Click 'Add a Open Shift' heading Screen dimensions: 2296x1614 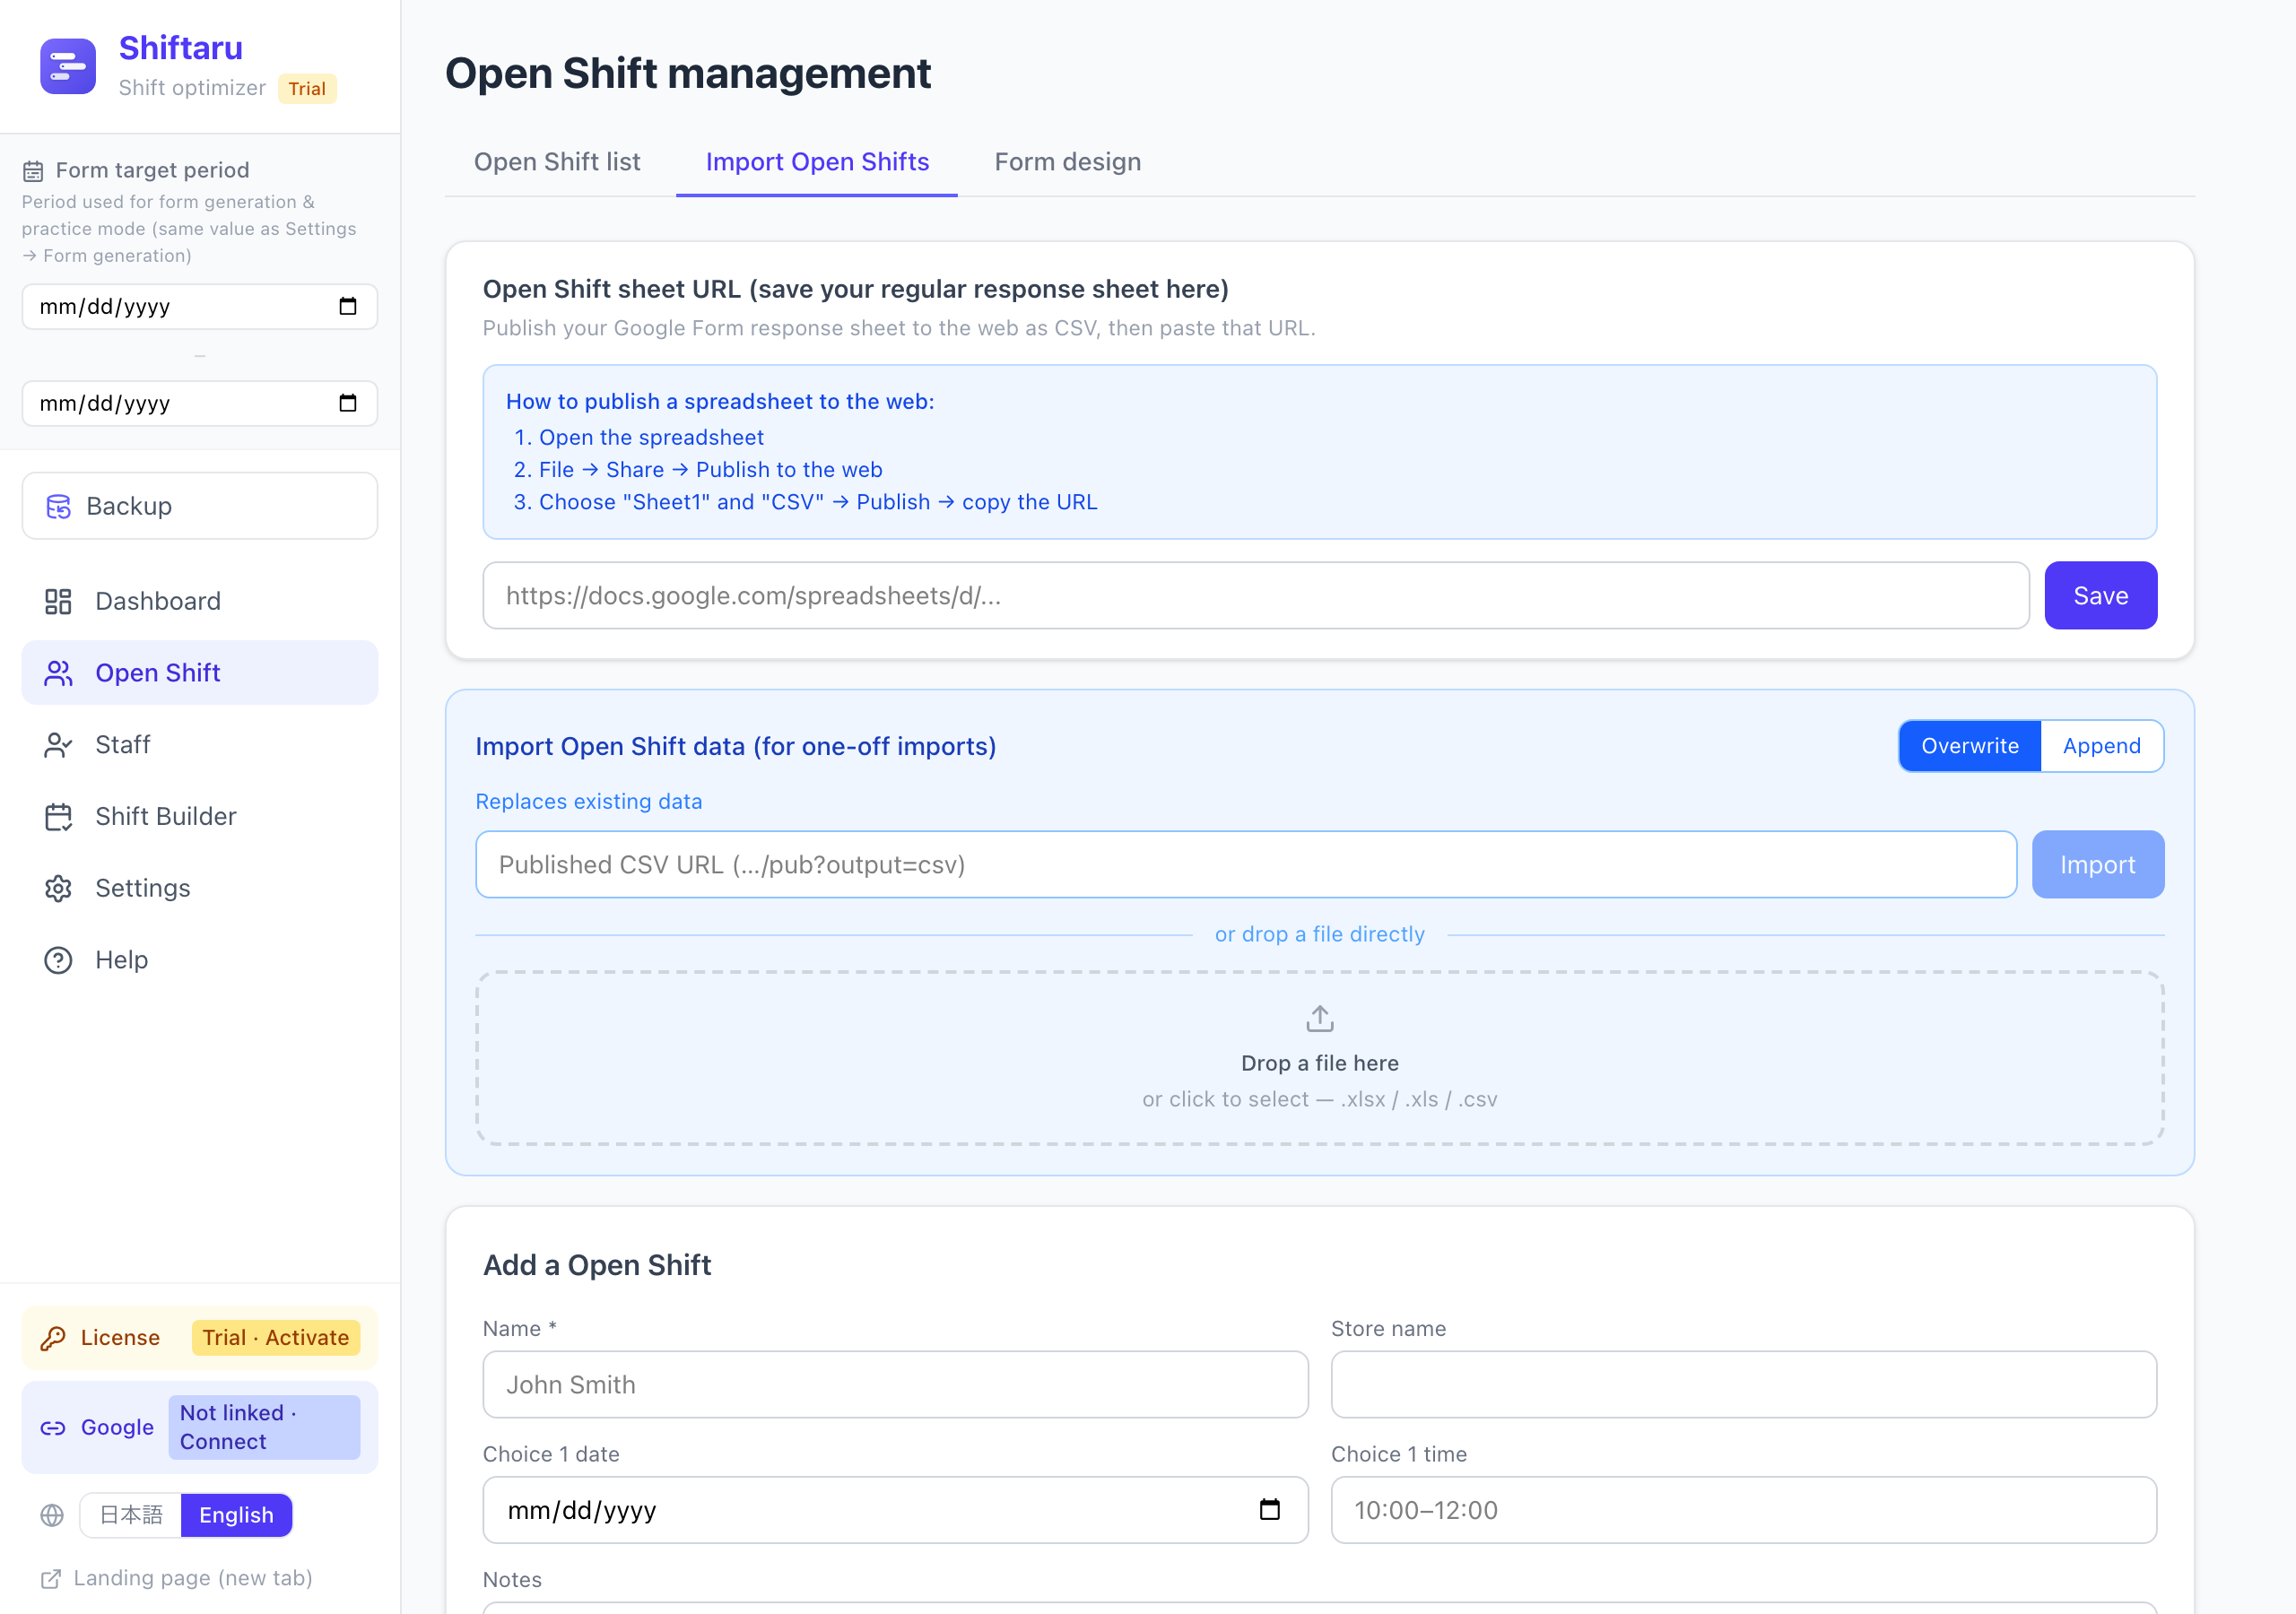[x=597, y=1266]
